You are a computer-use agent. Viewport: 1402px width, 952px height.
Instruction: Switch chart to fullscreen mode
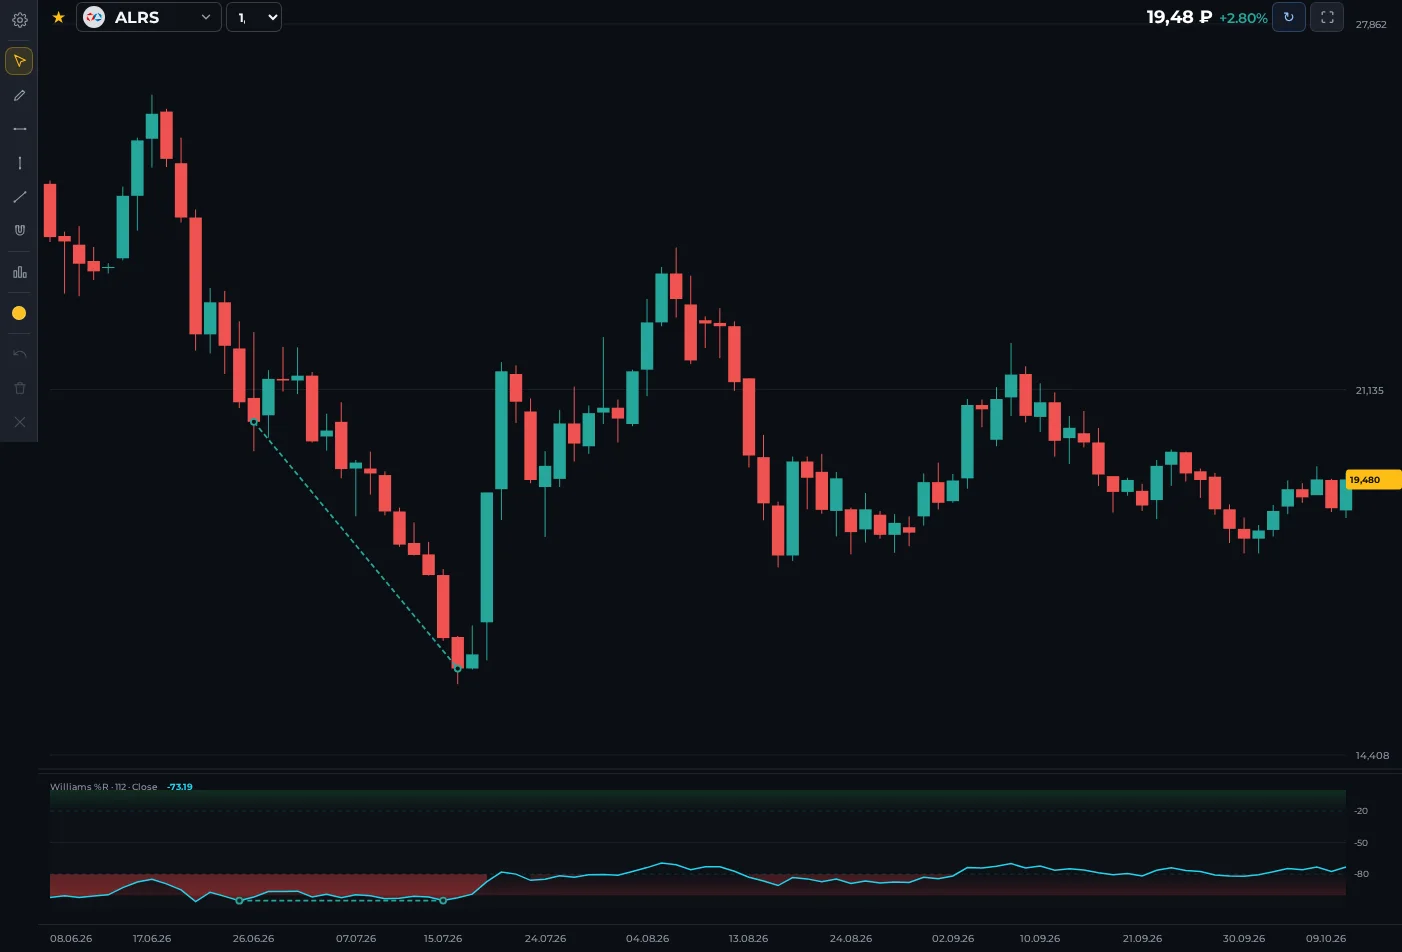coord(1327,17)
